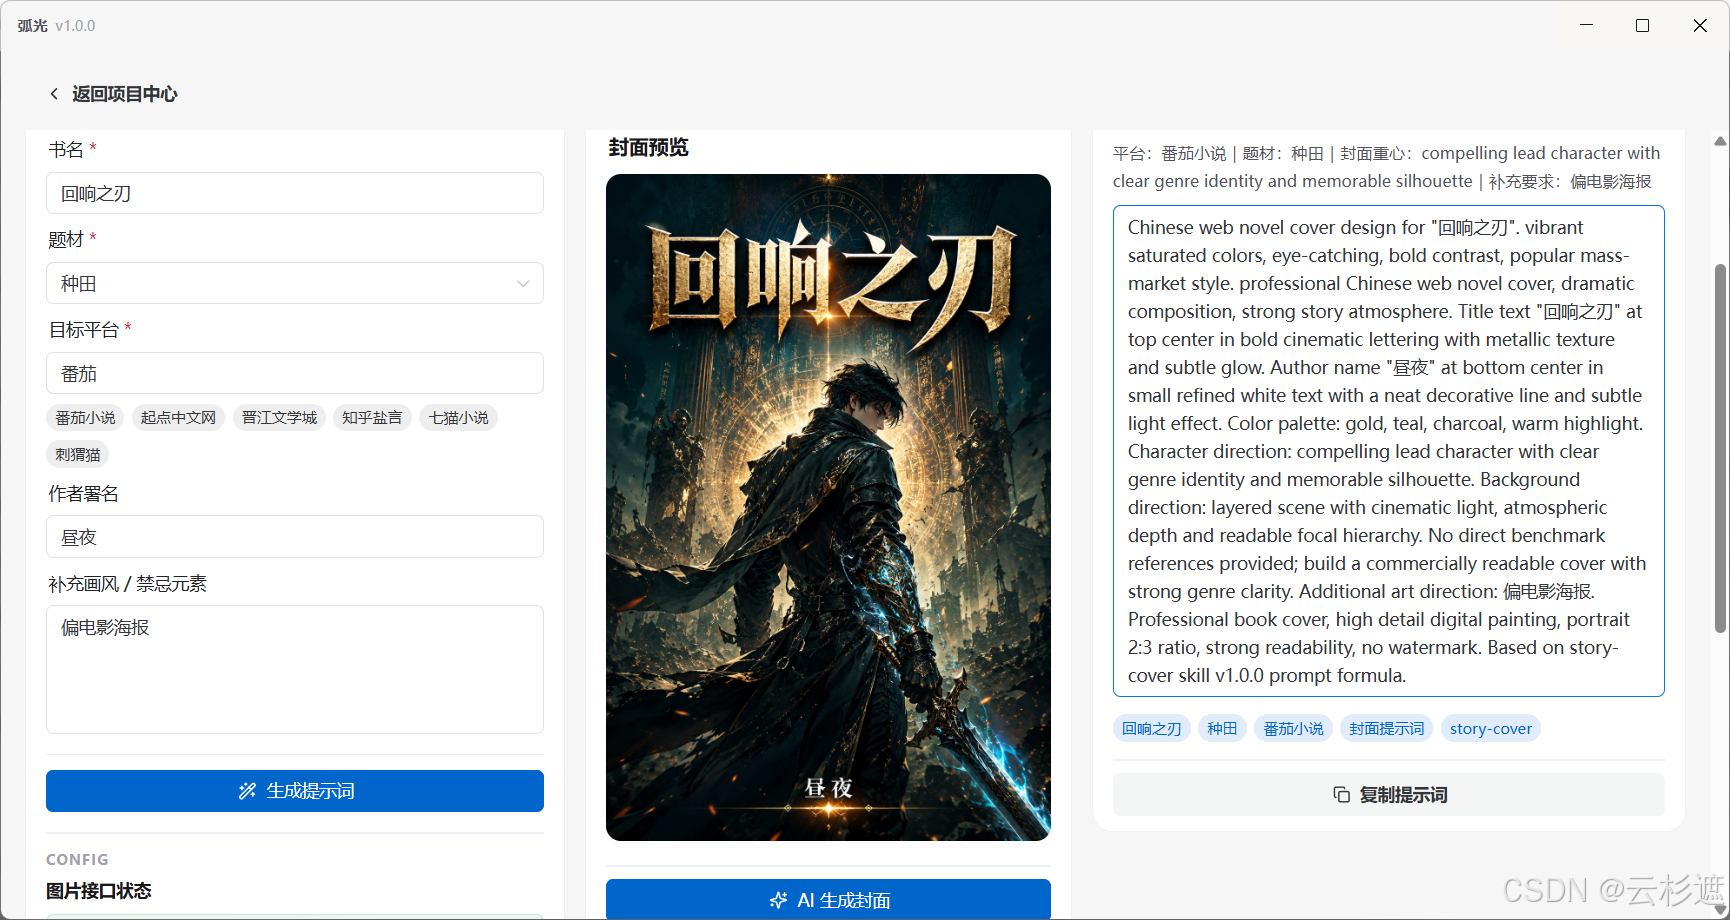Click the 封面提示词 blue tag
Image resolution: width=1730 pixels, height=920 pixels.
(x=1386, y=728)
